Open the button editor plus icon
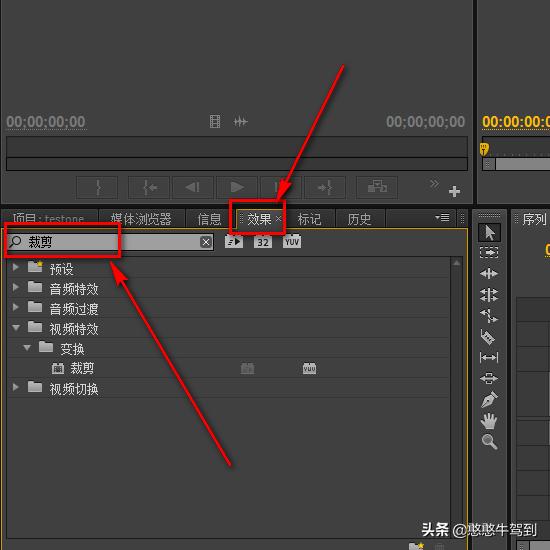Viewport: 550px width, 550px height. pos(454,192)
